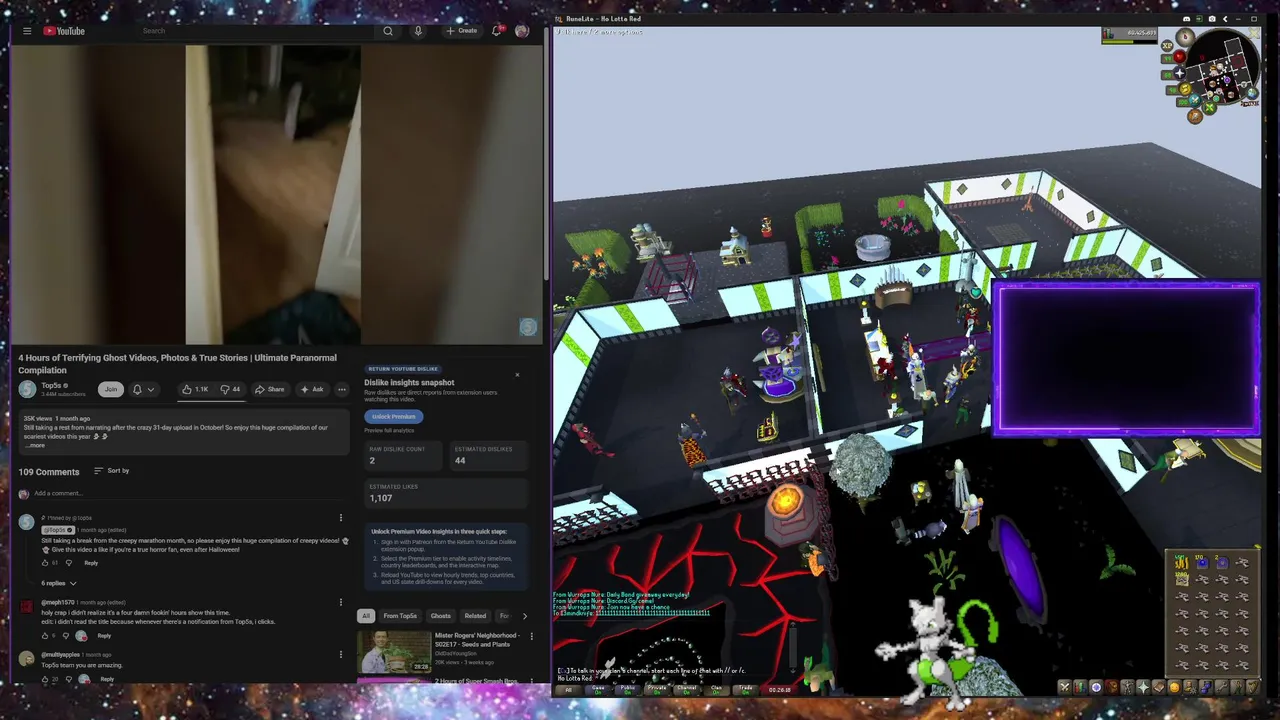Screen dimensions: 1280x720
Task: Open options menu on @meph1570 comment
Action: [x=341, y=602]
